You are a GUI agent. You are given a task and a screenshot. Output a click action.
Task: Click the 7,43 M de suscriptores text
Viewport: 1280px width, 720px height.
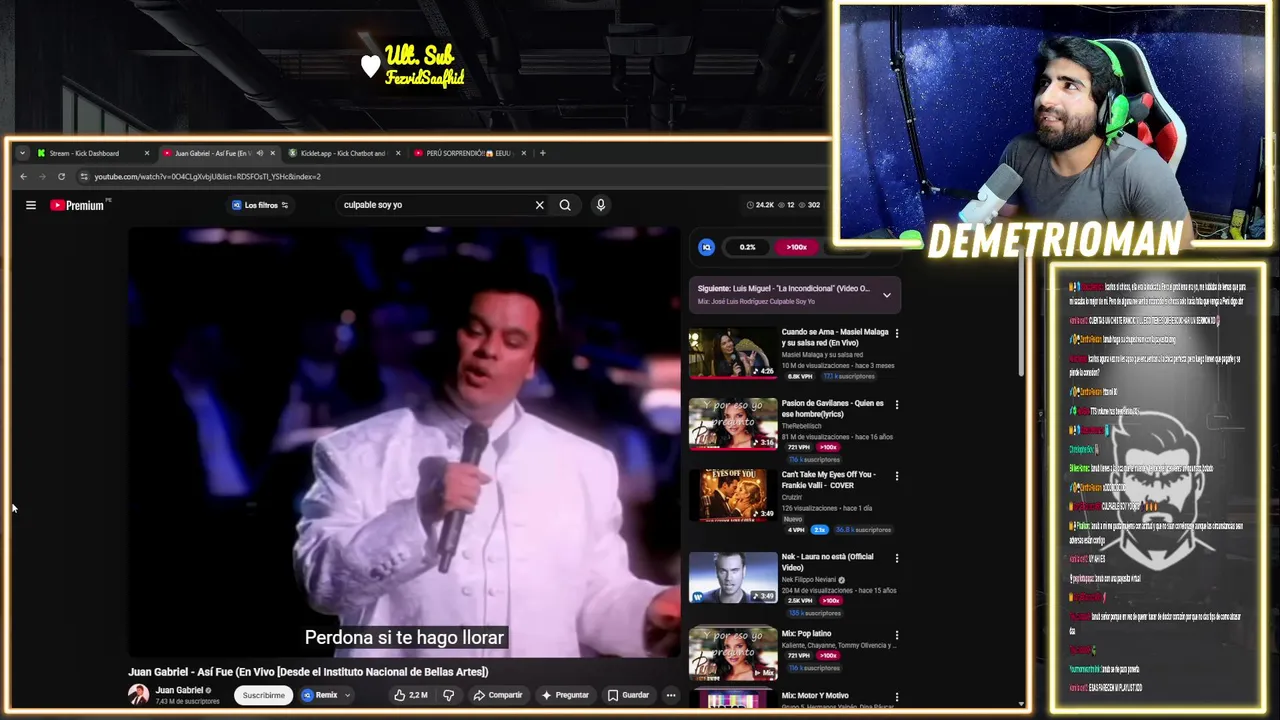pos(187,702)
